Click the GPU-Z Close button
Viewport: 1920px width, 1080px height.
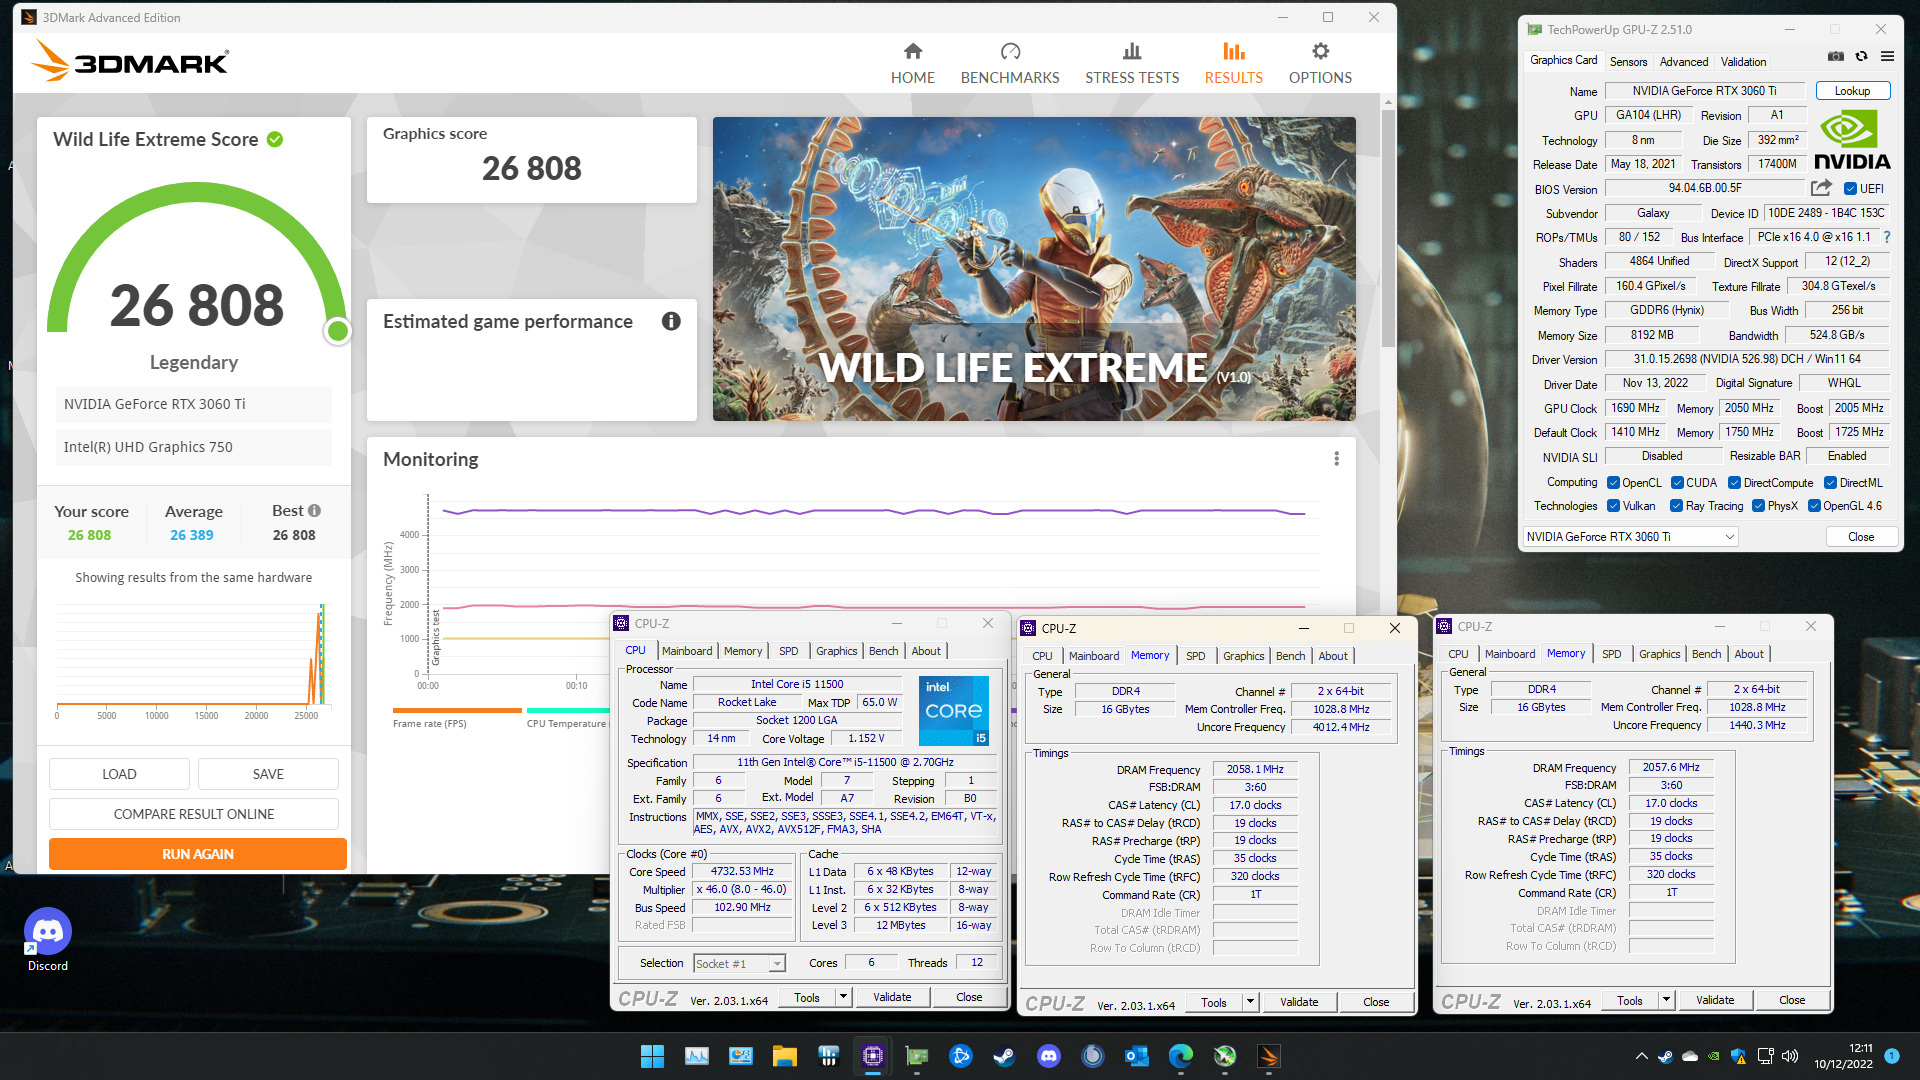(1861, 537)
